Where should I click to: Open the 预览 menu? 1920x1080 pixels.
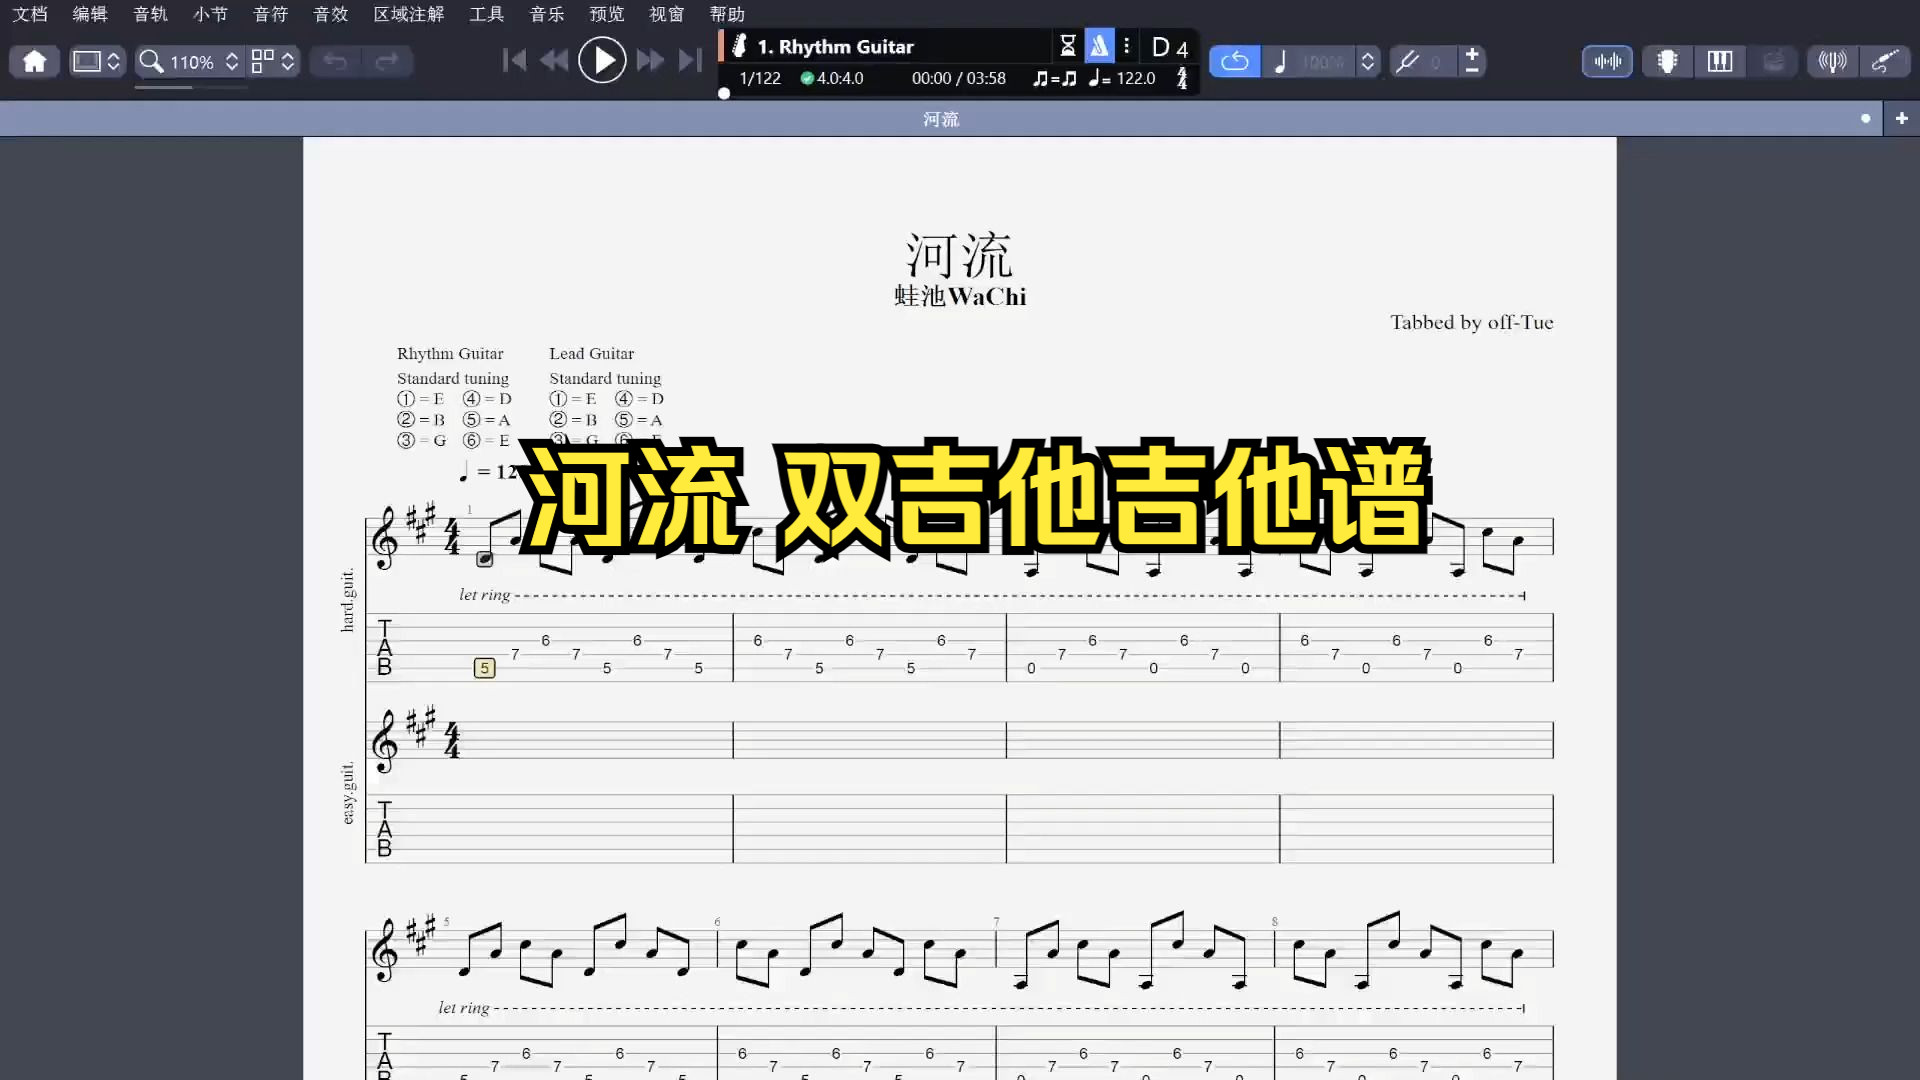click(x=607, y=14)
